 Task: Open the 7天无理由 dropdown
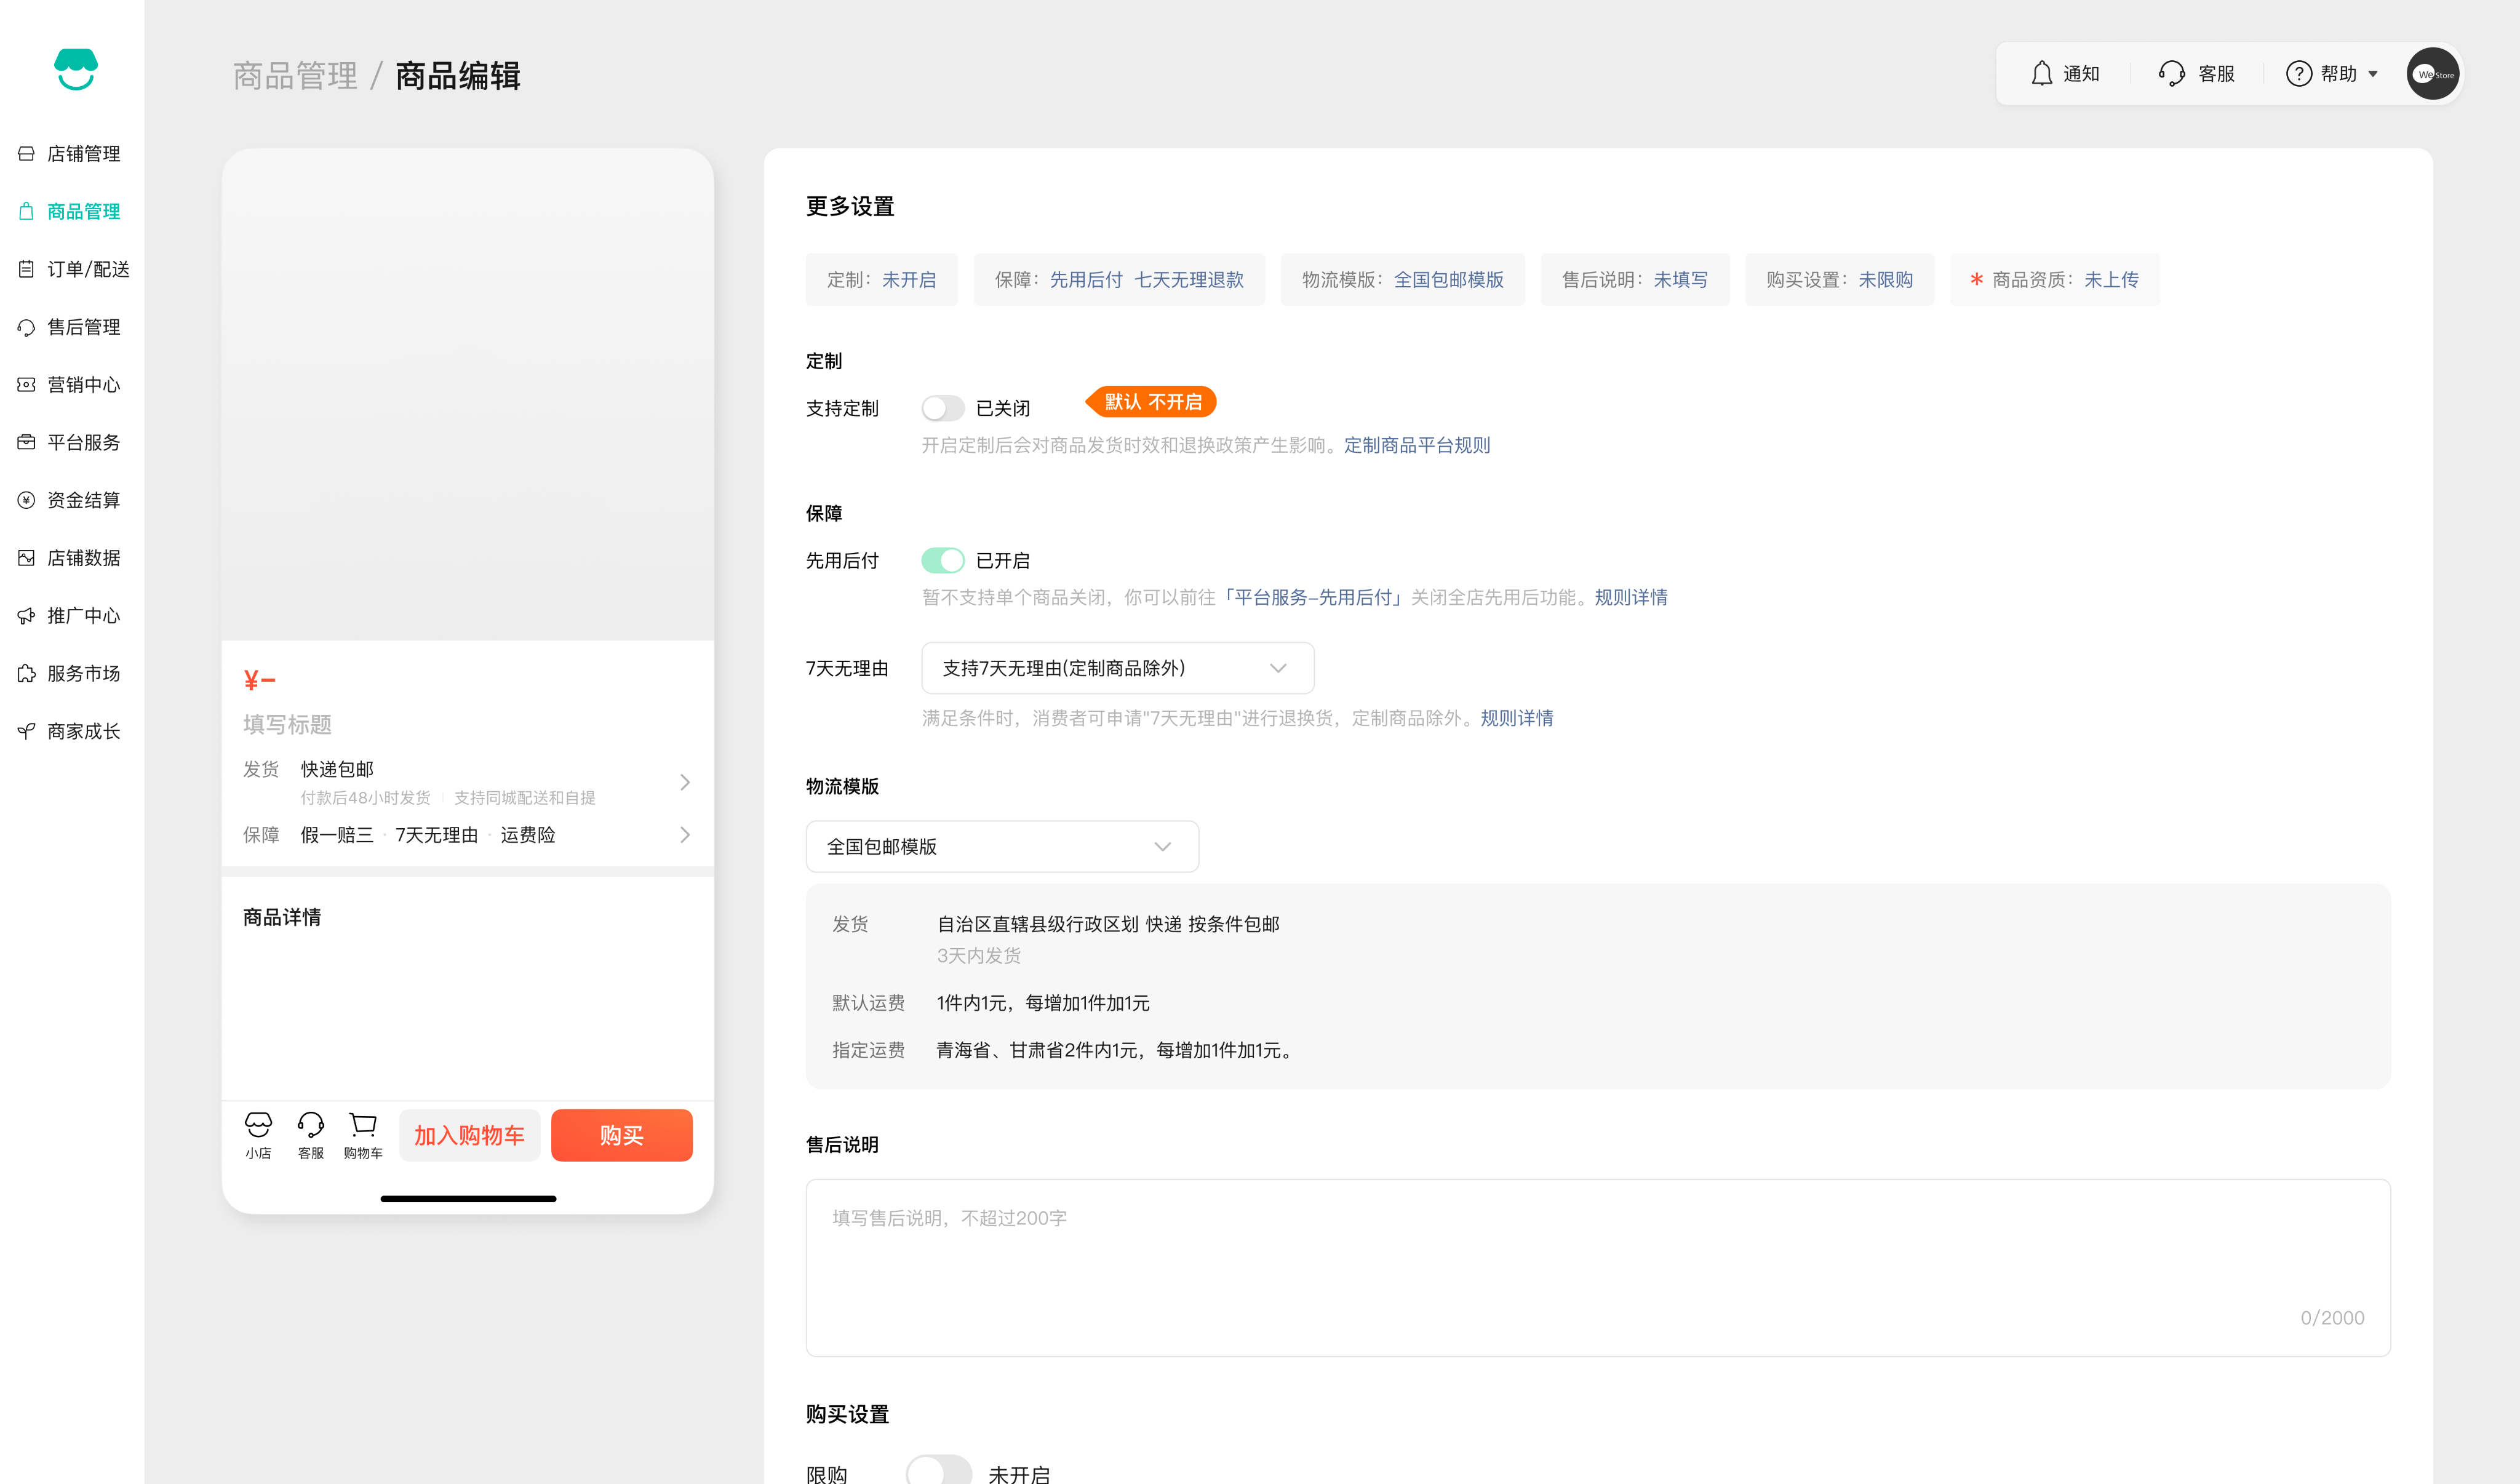[x=1117, y=668]
